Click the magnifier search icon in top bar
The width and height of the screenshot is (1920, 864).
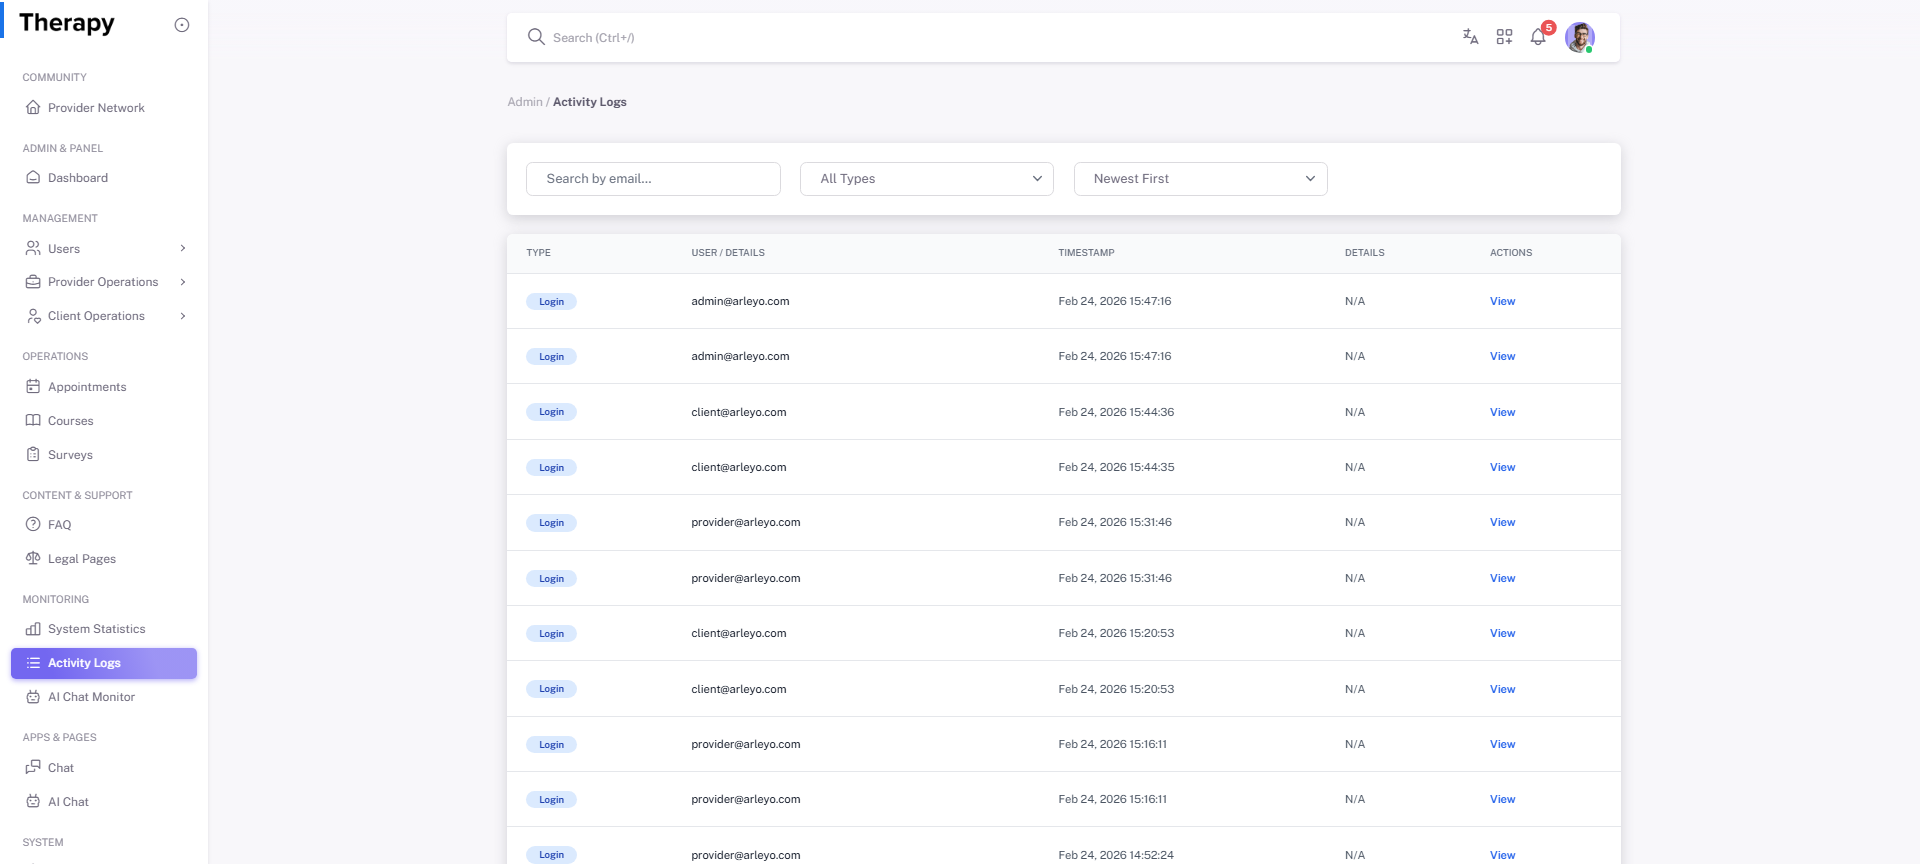point(536,37)
